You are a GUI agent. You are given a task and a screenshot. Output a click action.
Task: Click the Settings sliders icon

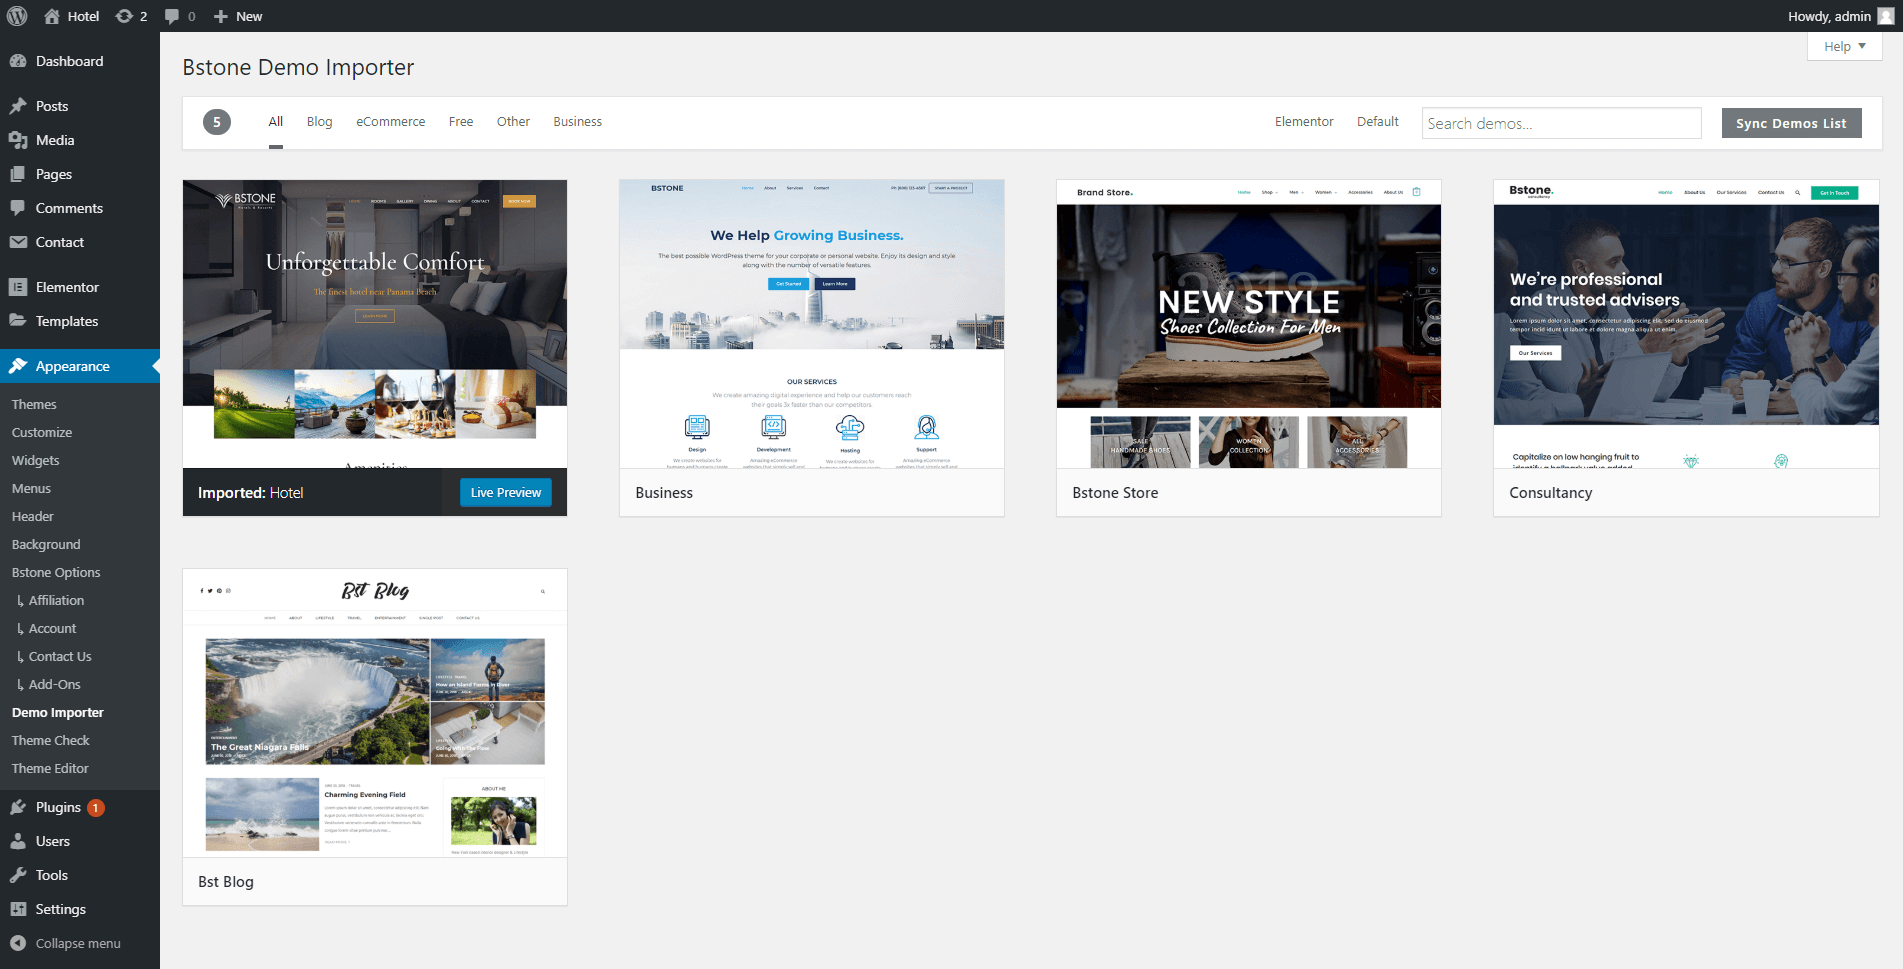18,909
